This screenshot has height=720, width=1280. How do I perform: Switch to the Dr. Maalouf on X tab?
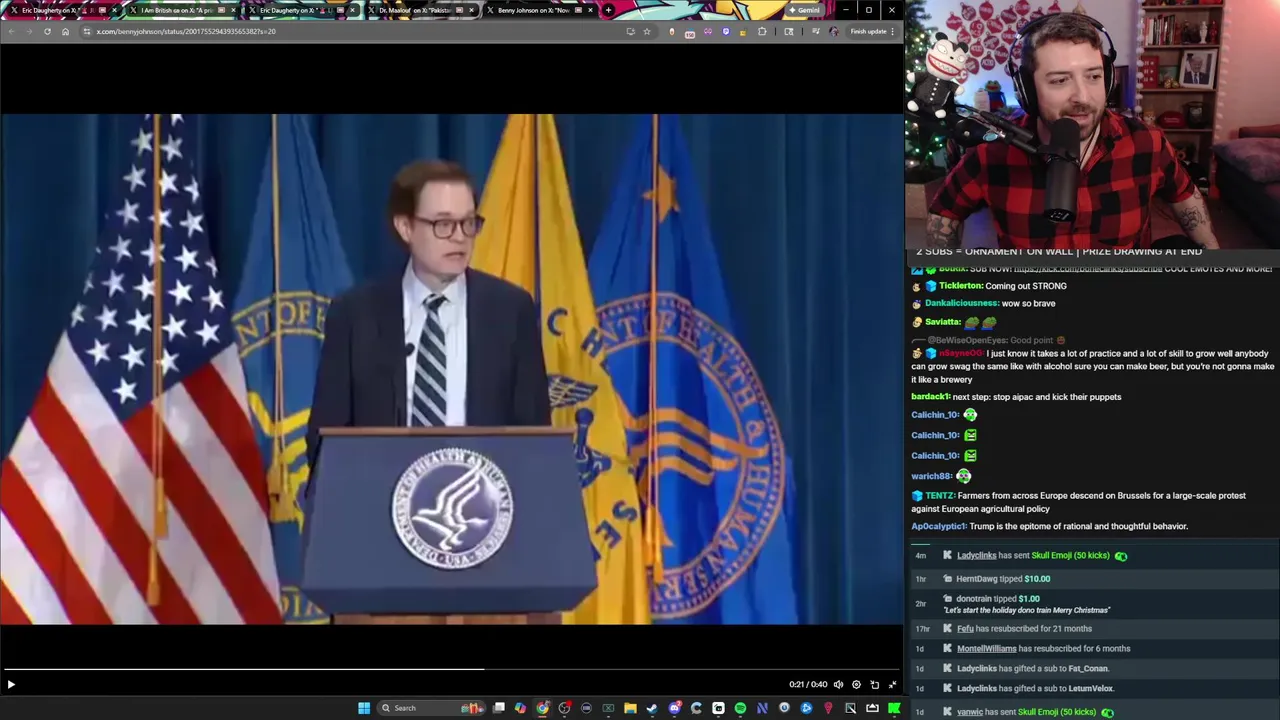(422, 10)
